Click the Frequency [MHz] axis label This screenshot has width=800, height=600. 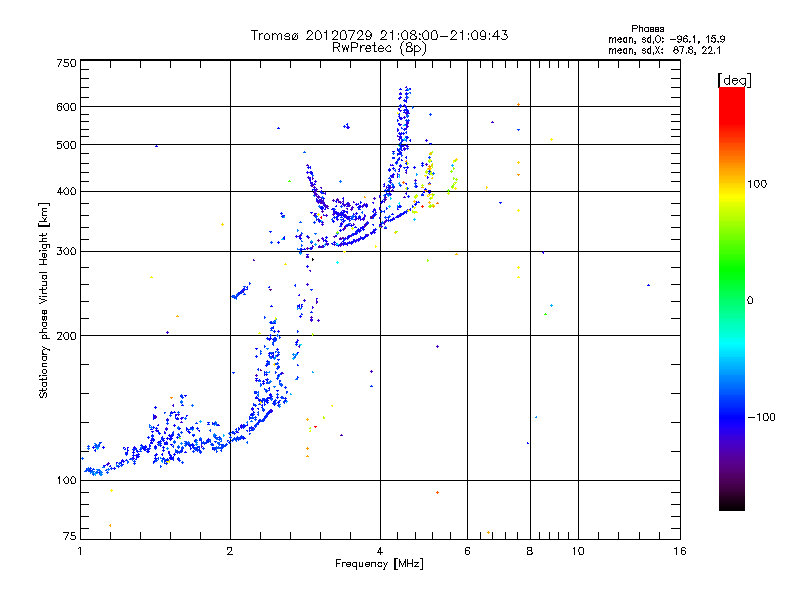pyautogui.click(x=379, y=564)
